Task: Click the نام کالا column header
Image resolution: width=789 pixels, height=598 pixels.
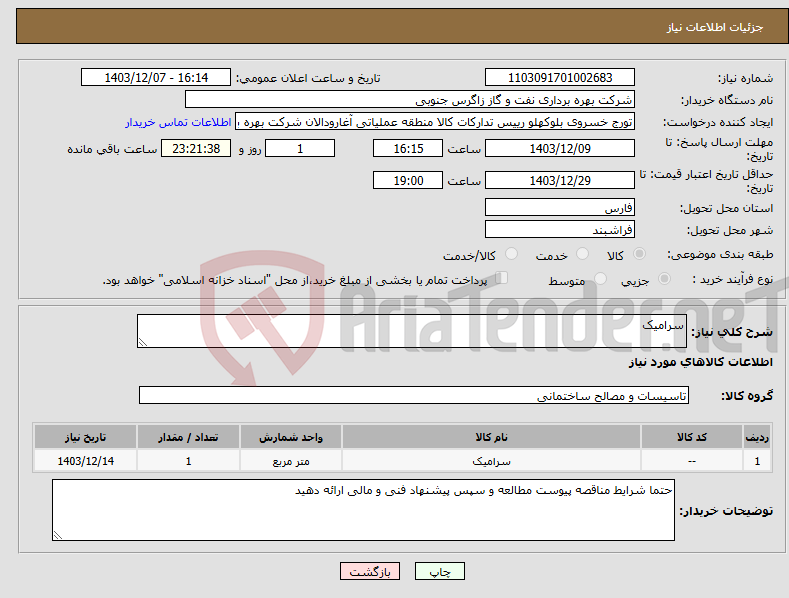Action: [x=491, y=437]
